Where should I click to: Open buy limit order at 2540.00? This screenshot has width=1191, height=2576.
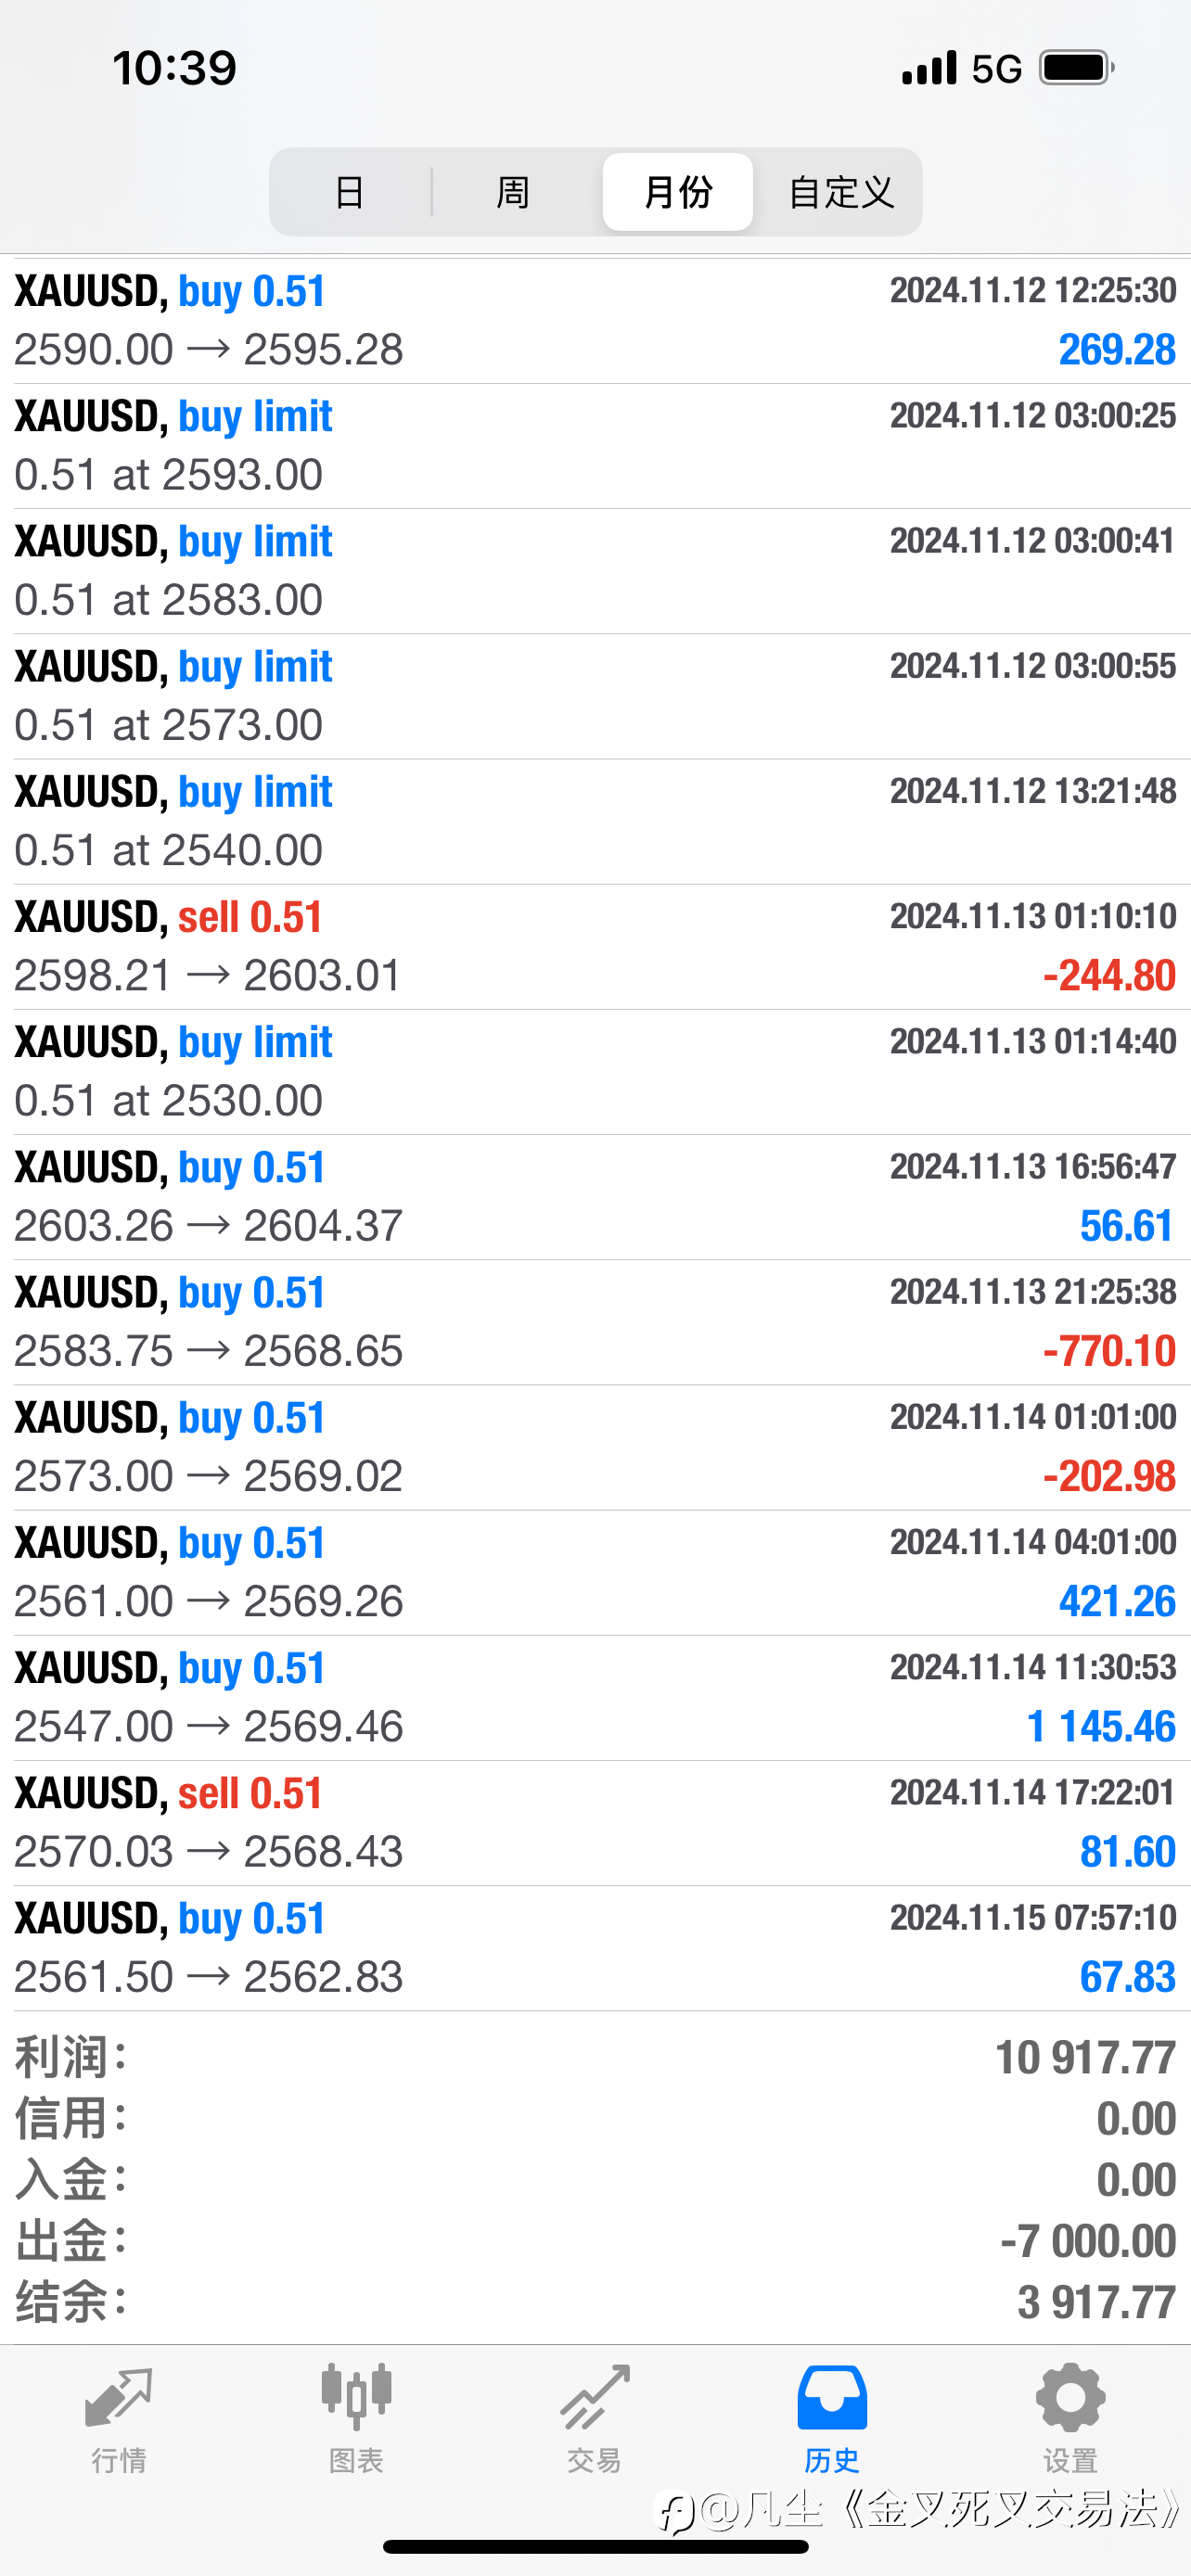(x=595, y=821)
